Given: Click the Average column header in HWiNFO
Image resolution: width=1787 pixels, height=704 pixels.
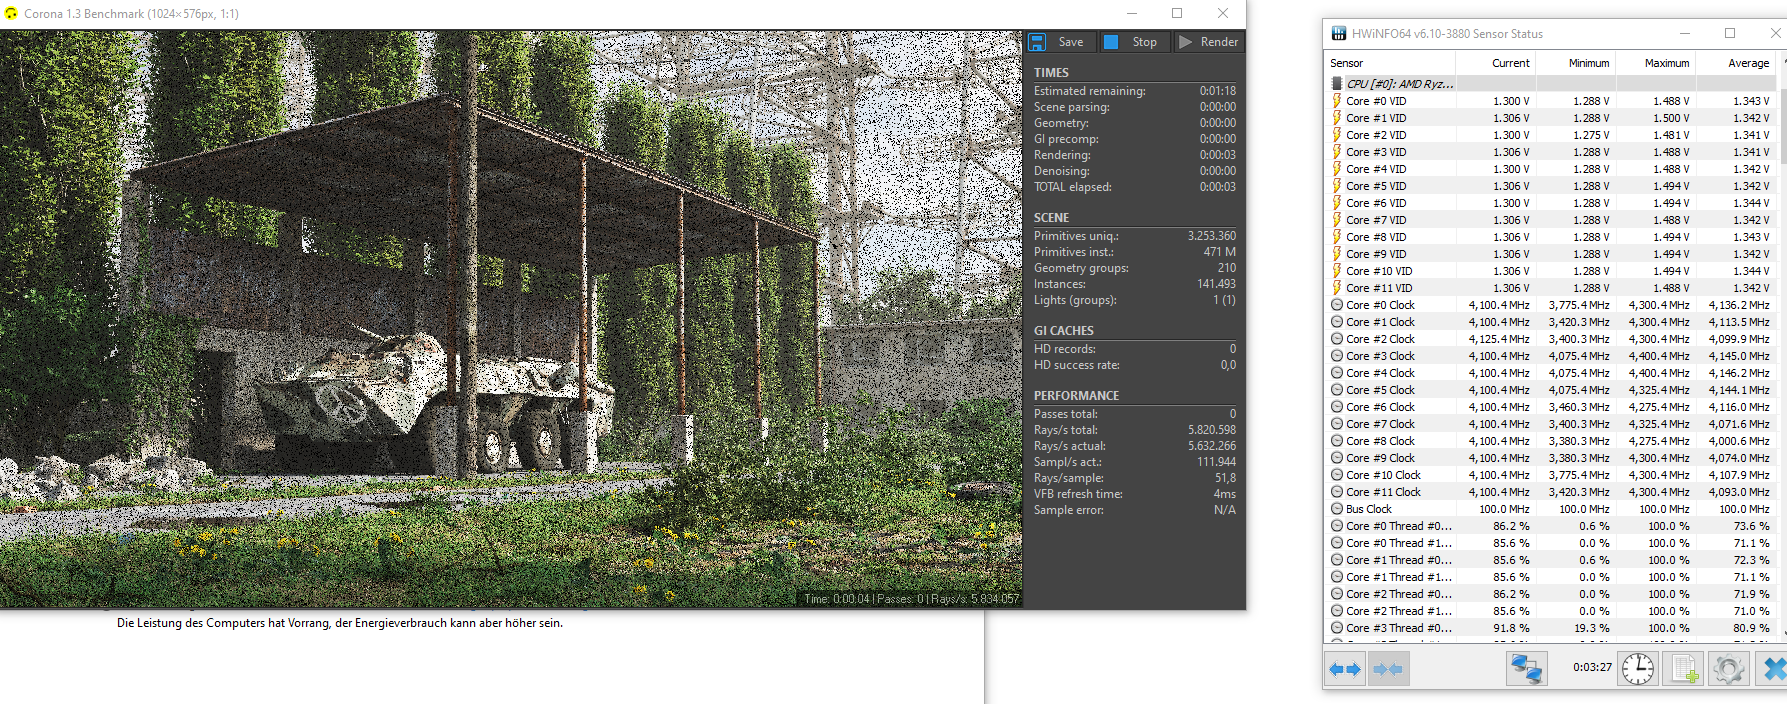Looking at the screenshot, I should click(1735, 63).
